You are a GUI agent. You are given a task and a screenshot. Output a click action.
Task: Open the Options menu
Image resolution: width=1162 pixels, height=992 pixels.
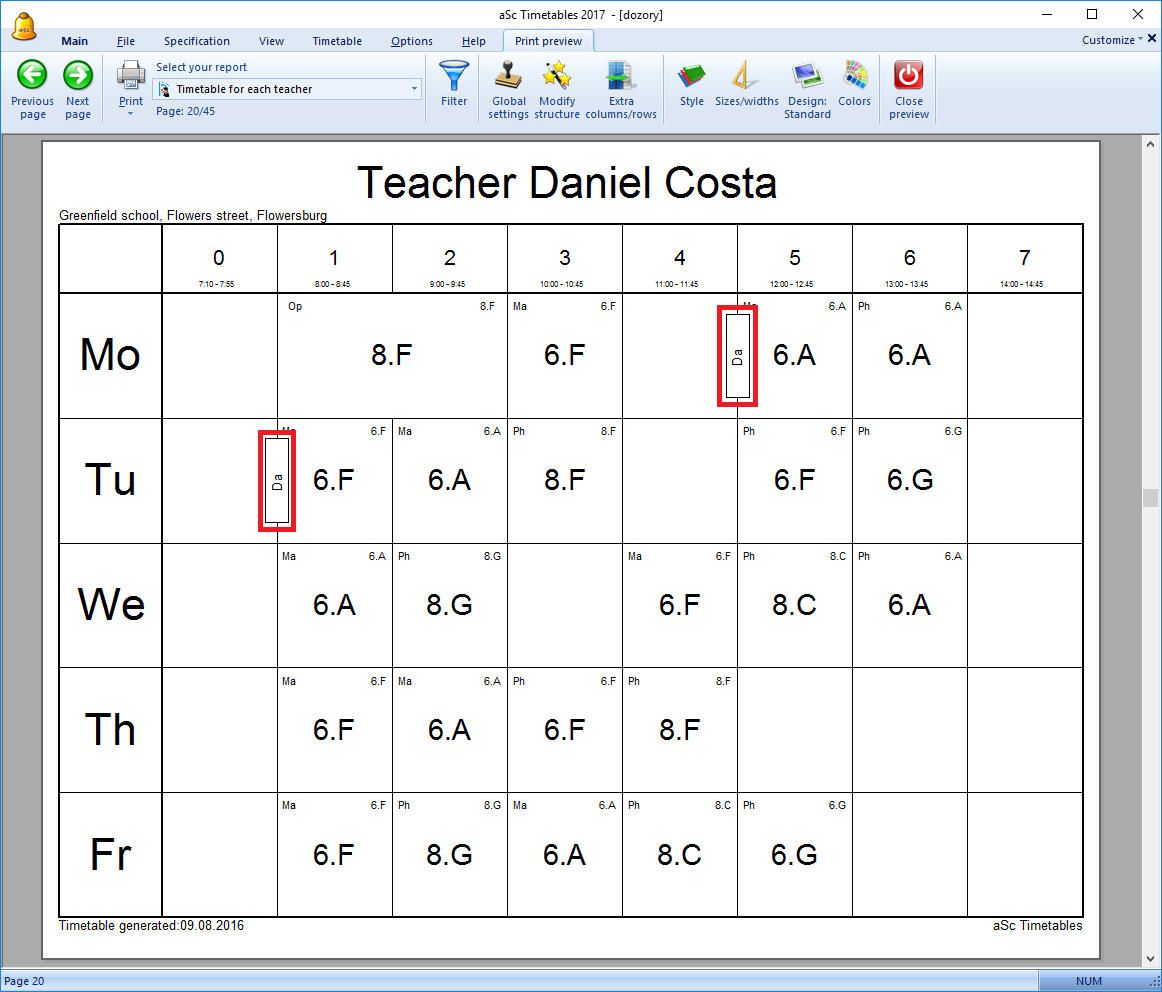click(x=412, y=41)
